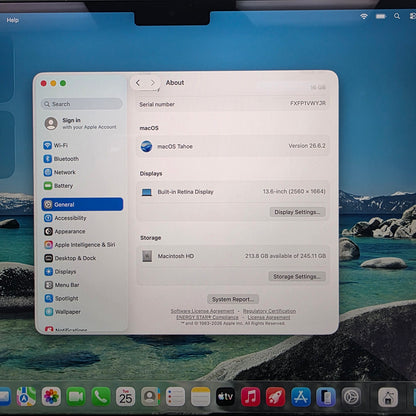This screenshot has height=416, width=416.
Task: Sign in with your Apple Account
Action: click(81, 123)
